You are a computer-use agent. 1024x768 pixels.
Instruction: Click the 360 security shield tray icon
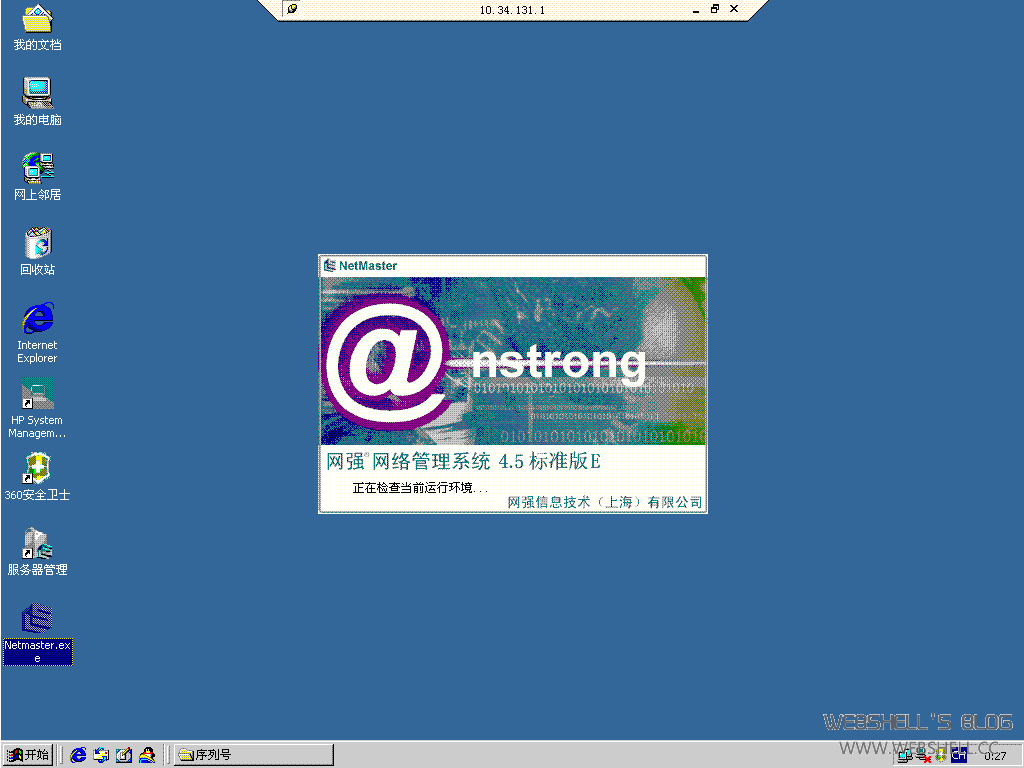point(940,756)
